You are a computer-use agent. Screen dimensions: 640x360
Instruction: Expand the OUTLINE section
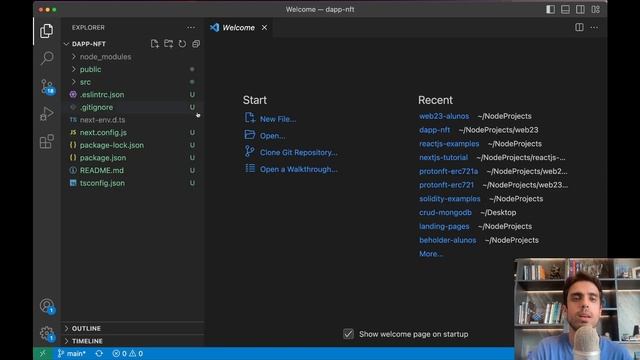point(86,328)
